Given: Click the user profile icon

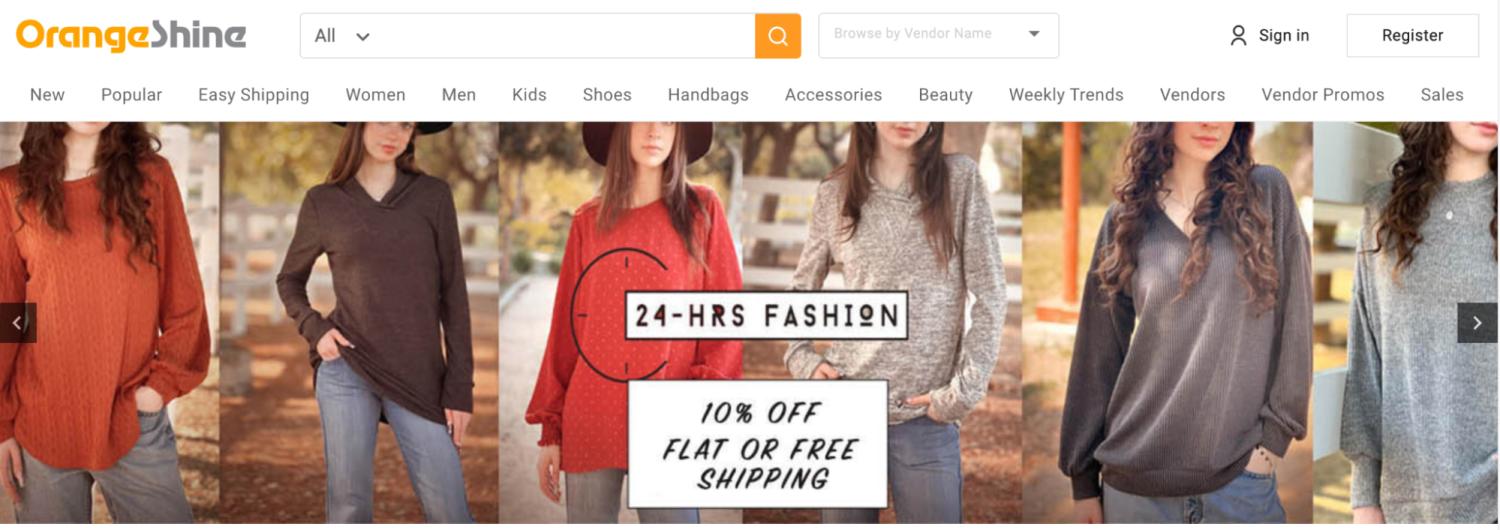Looking at the screenshot, I should 1238,36.
